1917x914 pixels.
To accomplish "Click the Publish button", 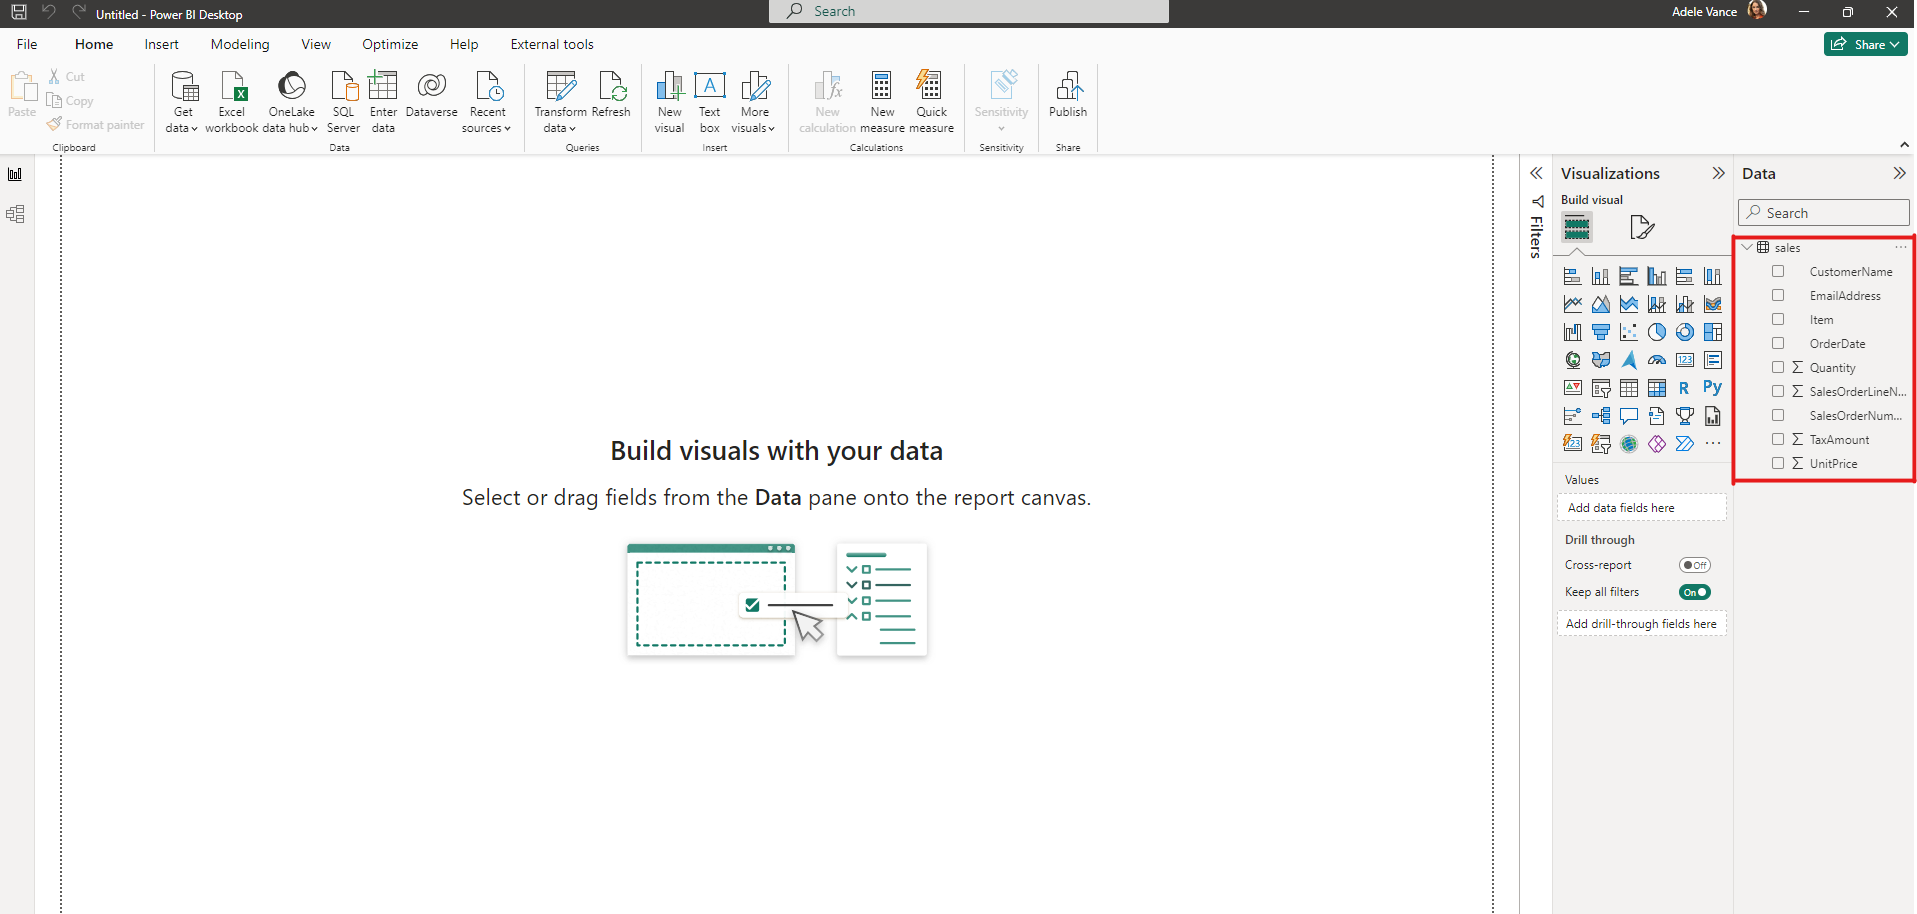I will click(1068, 100).
